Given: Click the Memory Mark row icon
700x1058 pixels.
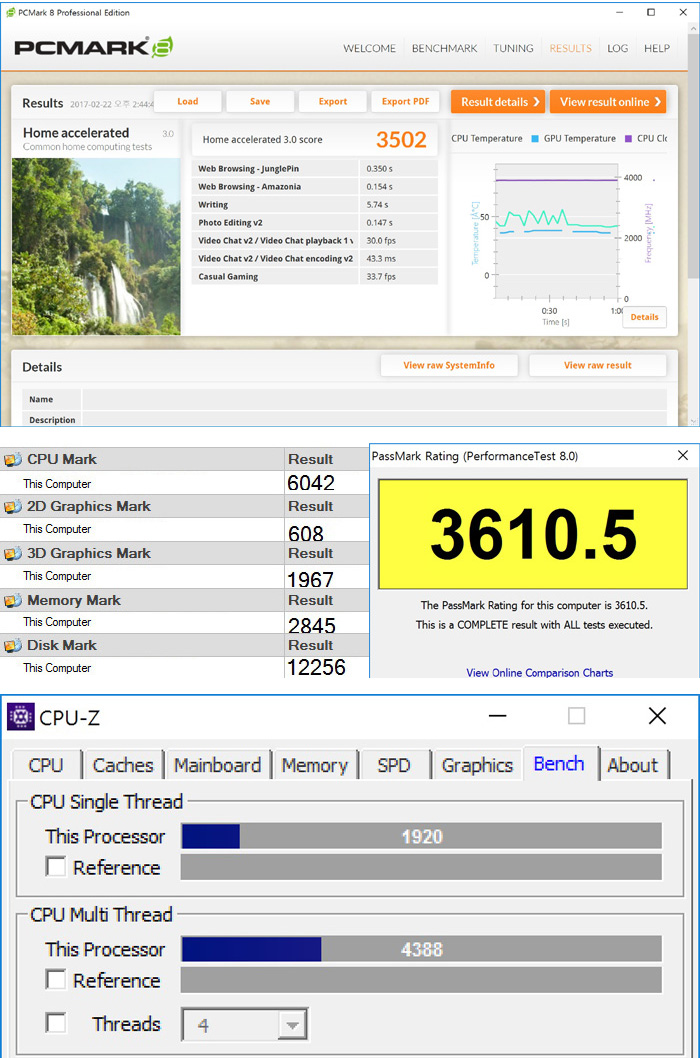Looking at the screenshot, I should coord(12,601).
